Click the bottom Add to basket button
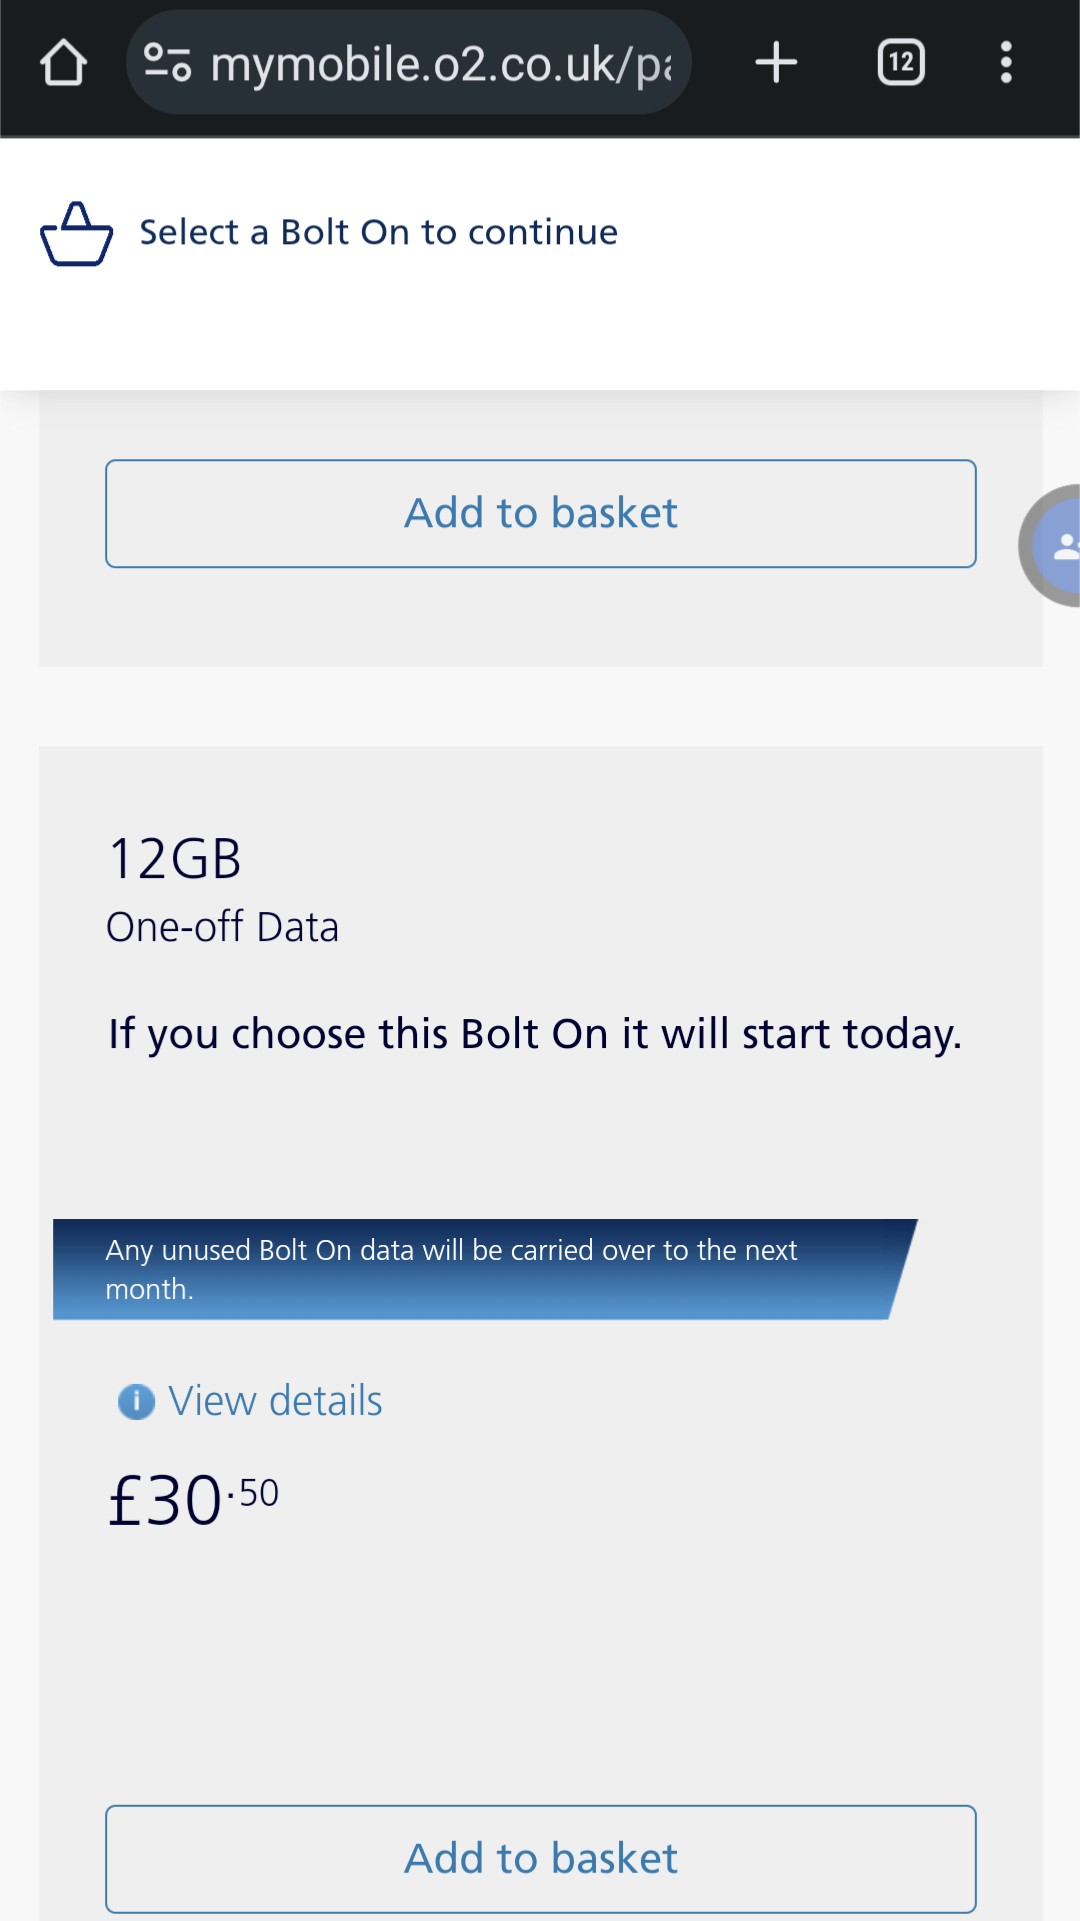 click(x=540, y=1858)
